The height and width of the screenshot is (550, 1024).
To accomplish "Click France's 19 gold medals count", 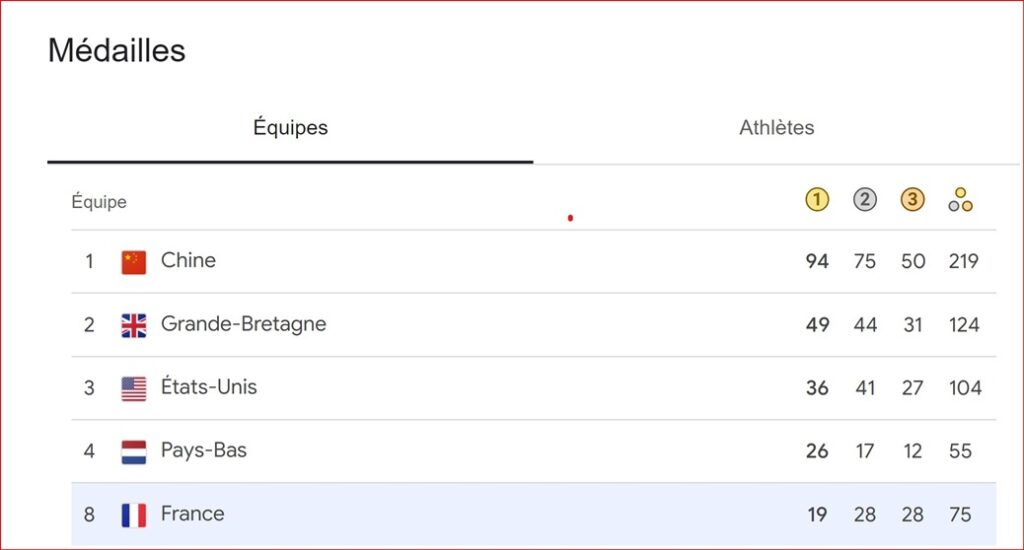I will pos(817,515).
